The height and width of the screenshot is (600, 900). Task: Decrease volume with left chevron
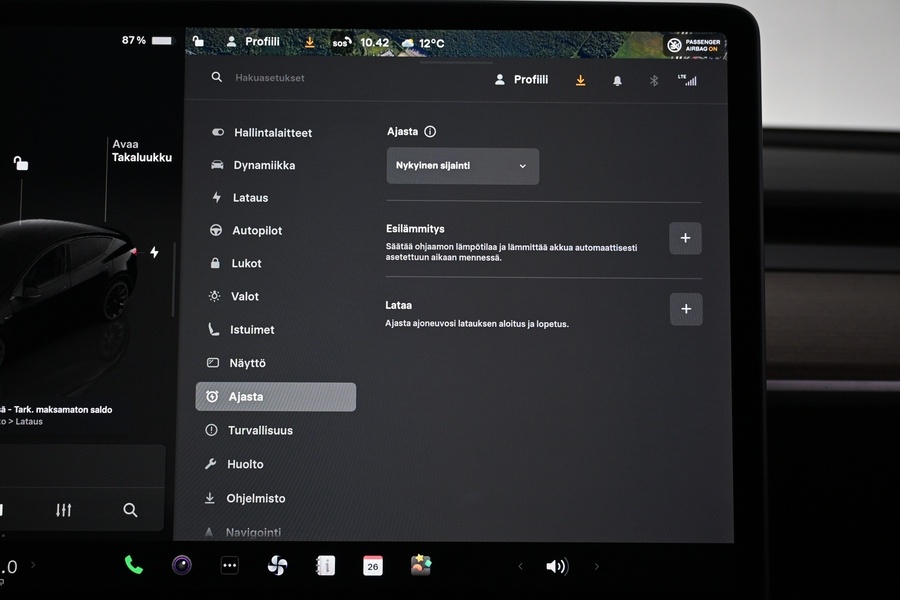point(520,566)
